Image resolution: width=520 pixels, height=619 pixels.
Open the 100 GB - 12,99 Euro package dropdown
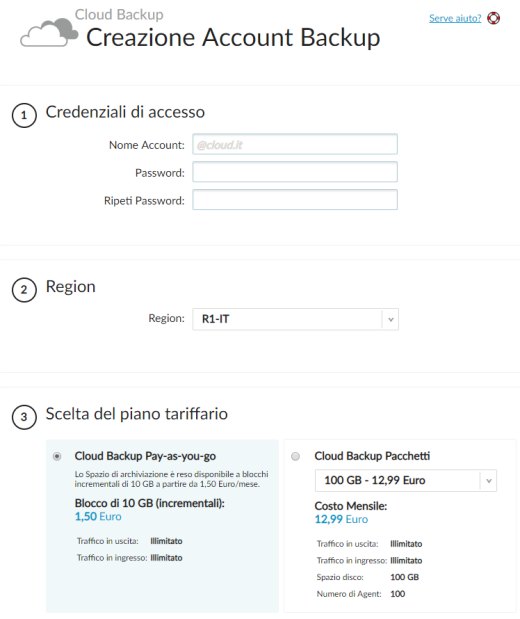tap(405, 480)
